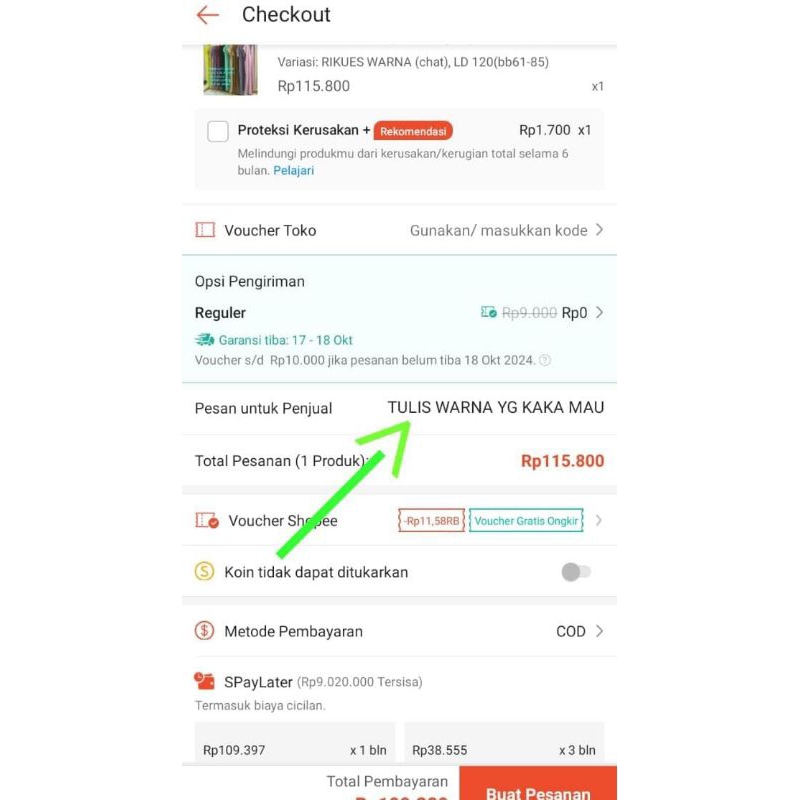Tap the Voucher Toko ticket icon
Screen dimensions: 800x800
pos(205,230)
